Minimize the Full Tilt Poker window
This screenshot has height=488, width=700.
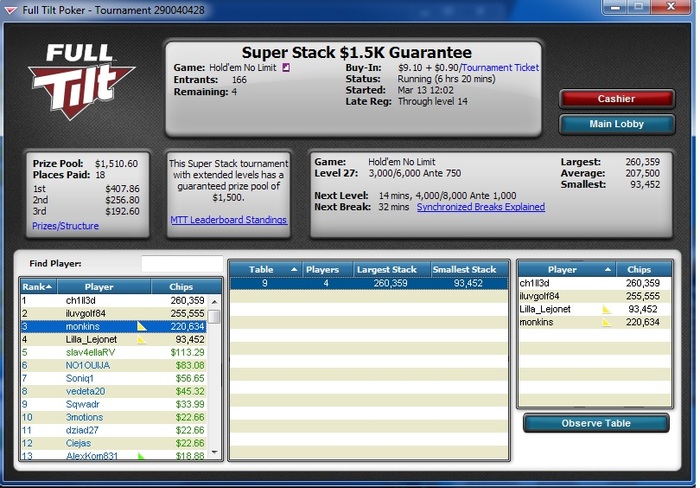click(x=616, y=7)
